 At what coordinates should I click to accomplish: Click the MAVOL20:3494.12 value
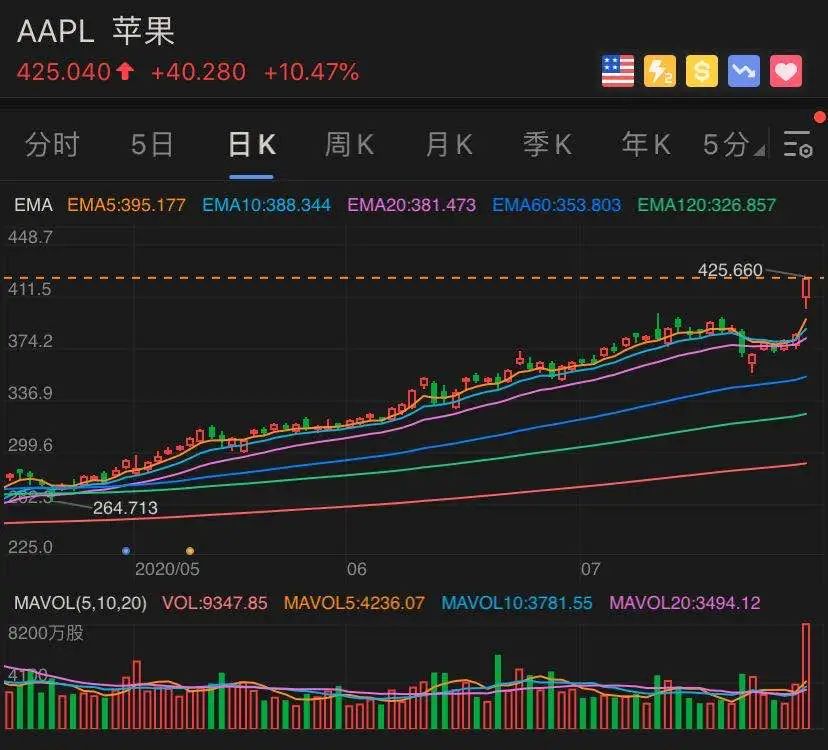click(x=684, y=603)
